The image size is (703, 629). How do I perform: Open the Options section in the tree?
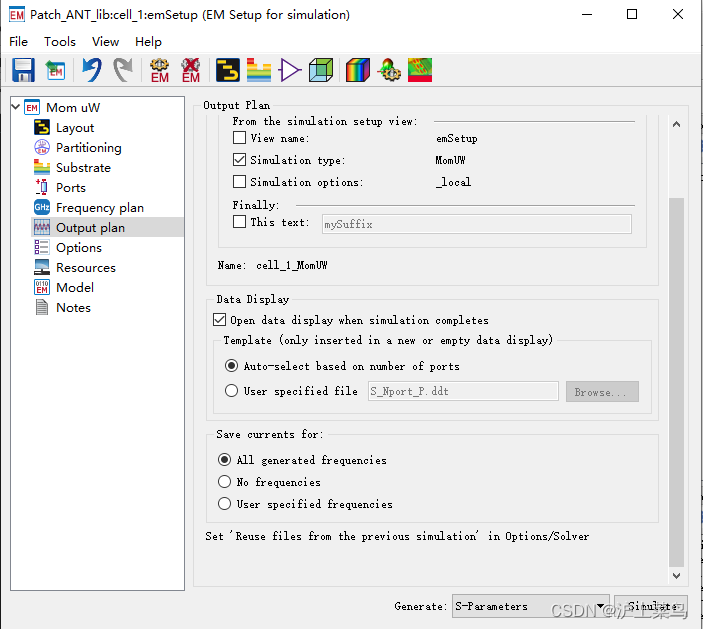point(79,247)
